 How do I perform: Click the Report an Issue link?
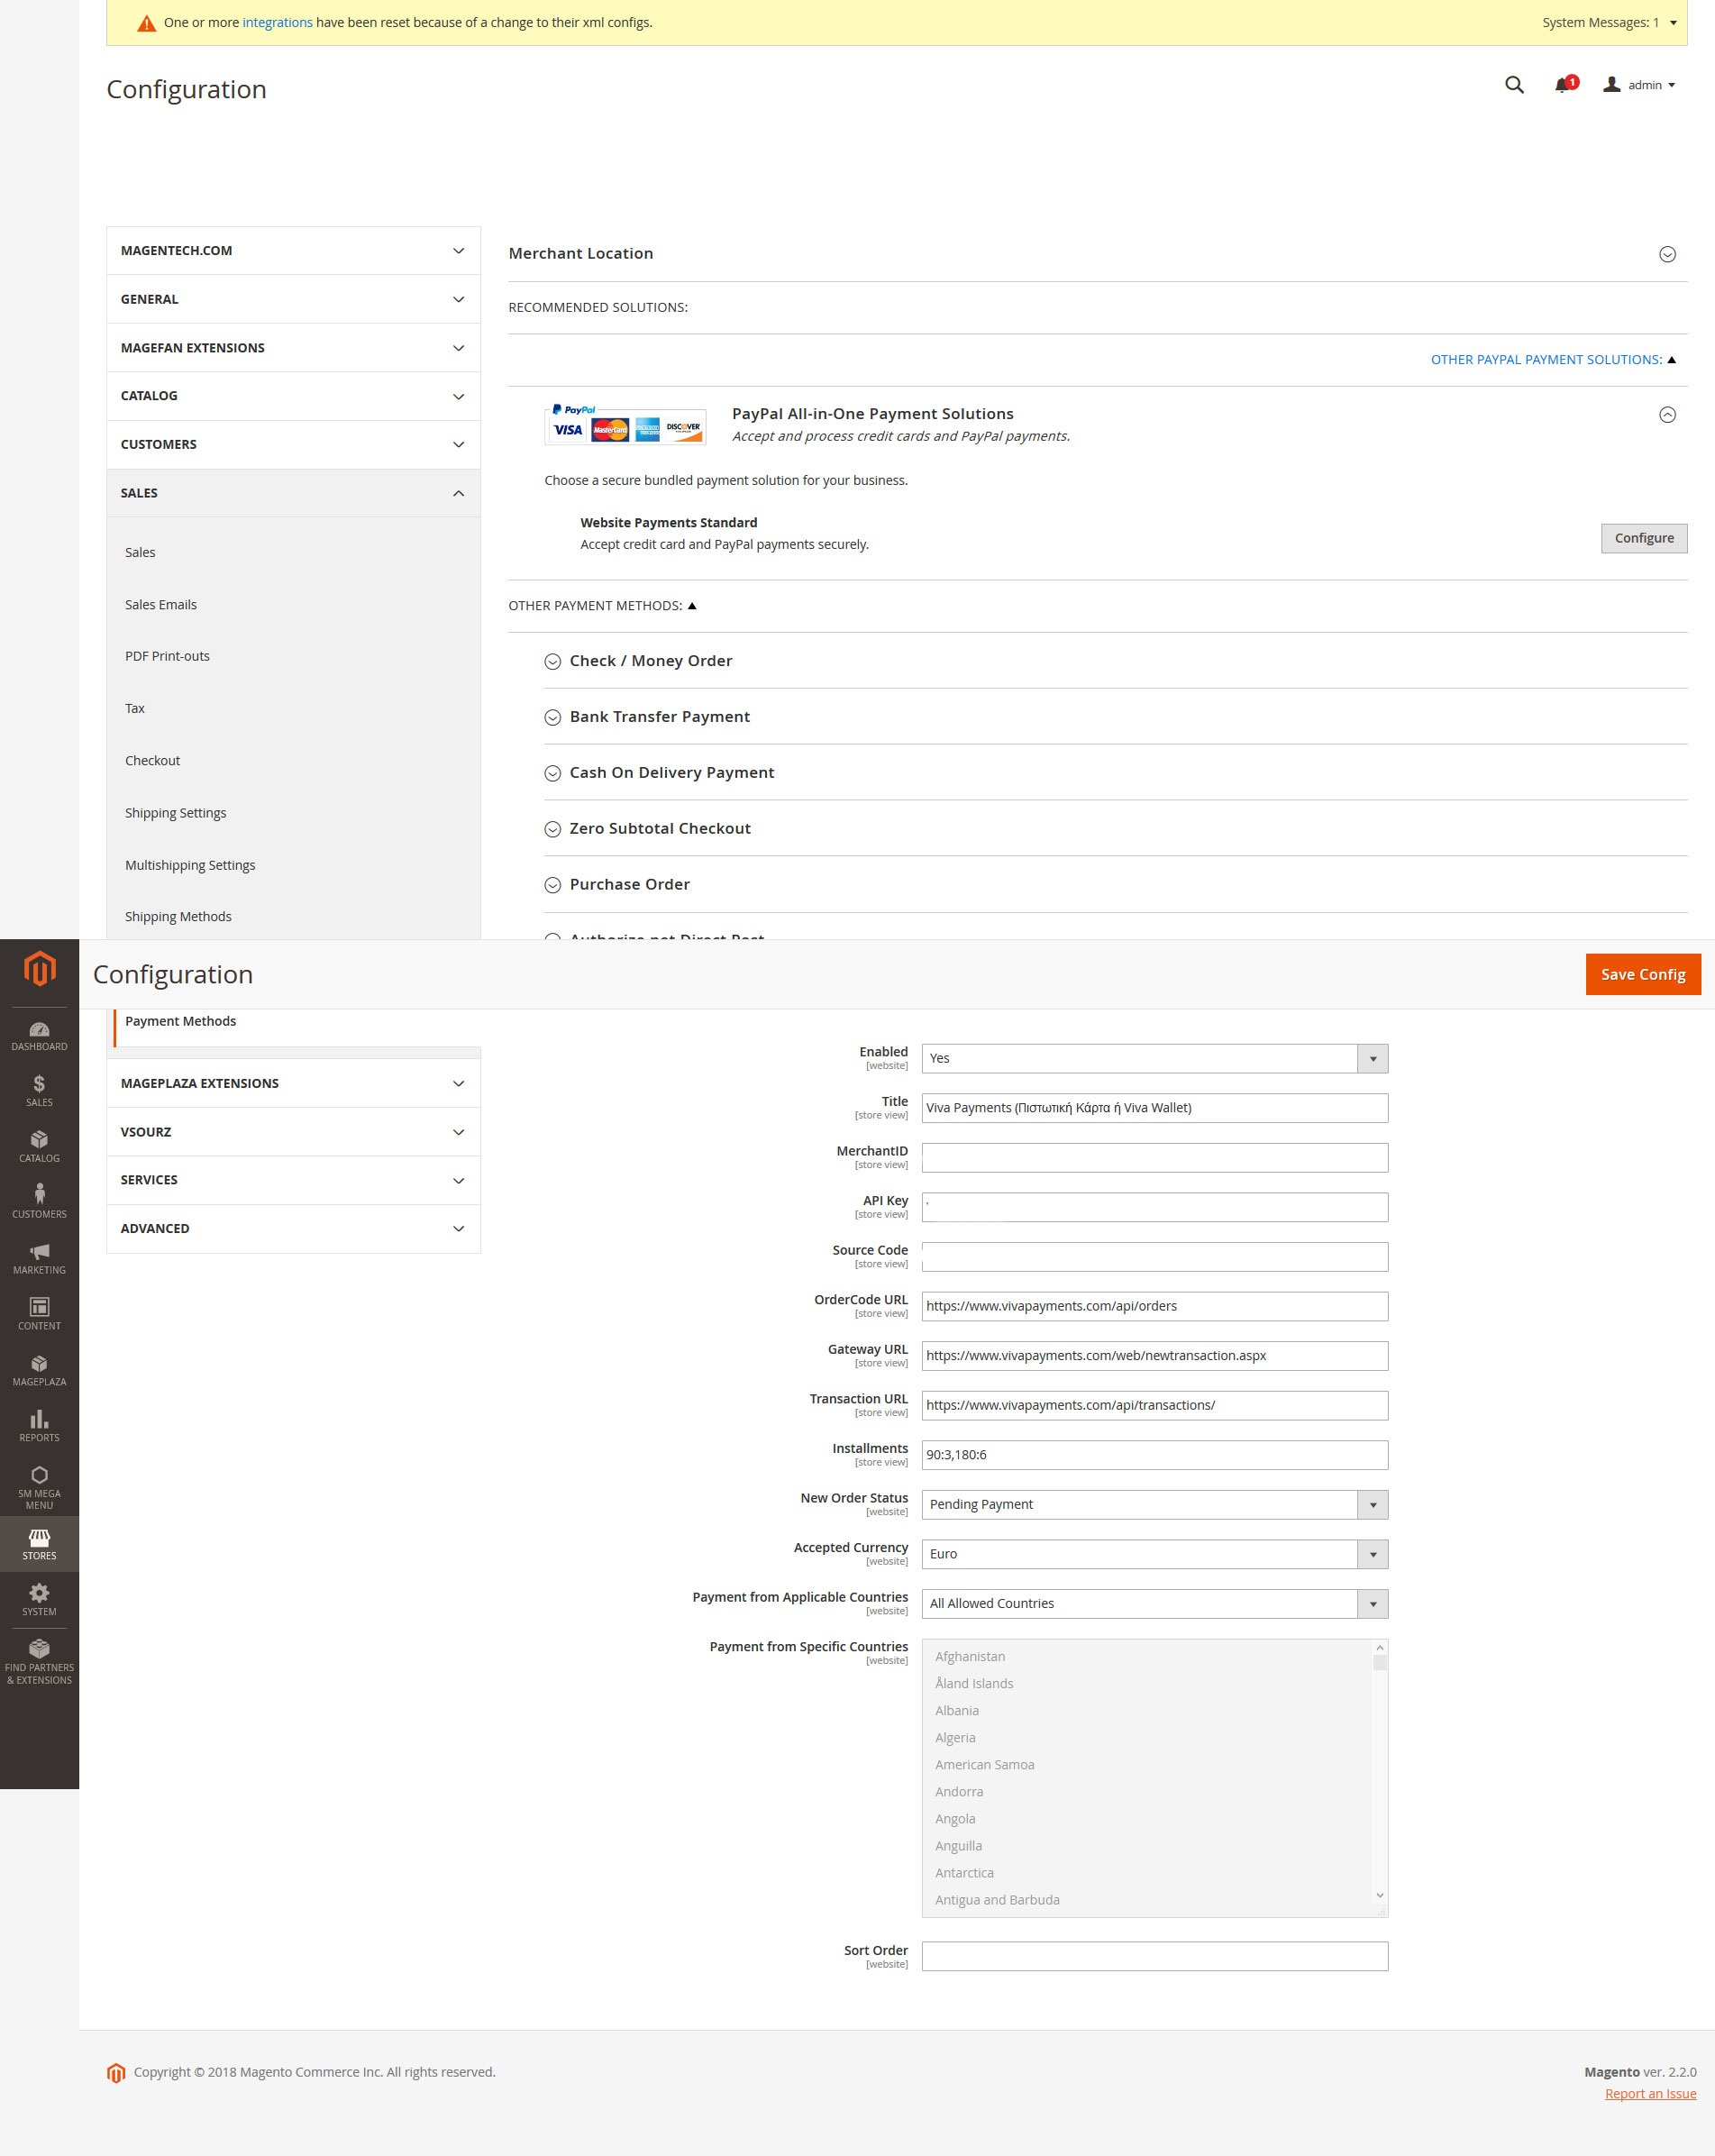tap(1650, 2093)
